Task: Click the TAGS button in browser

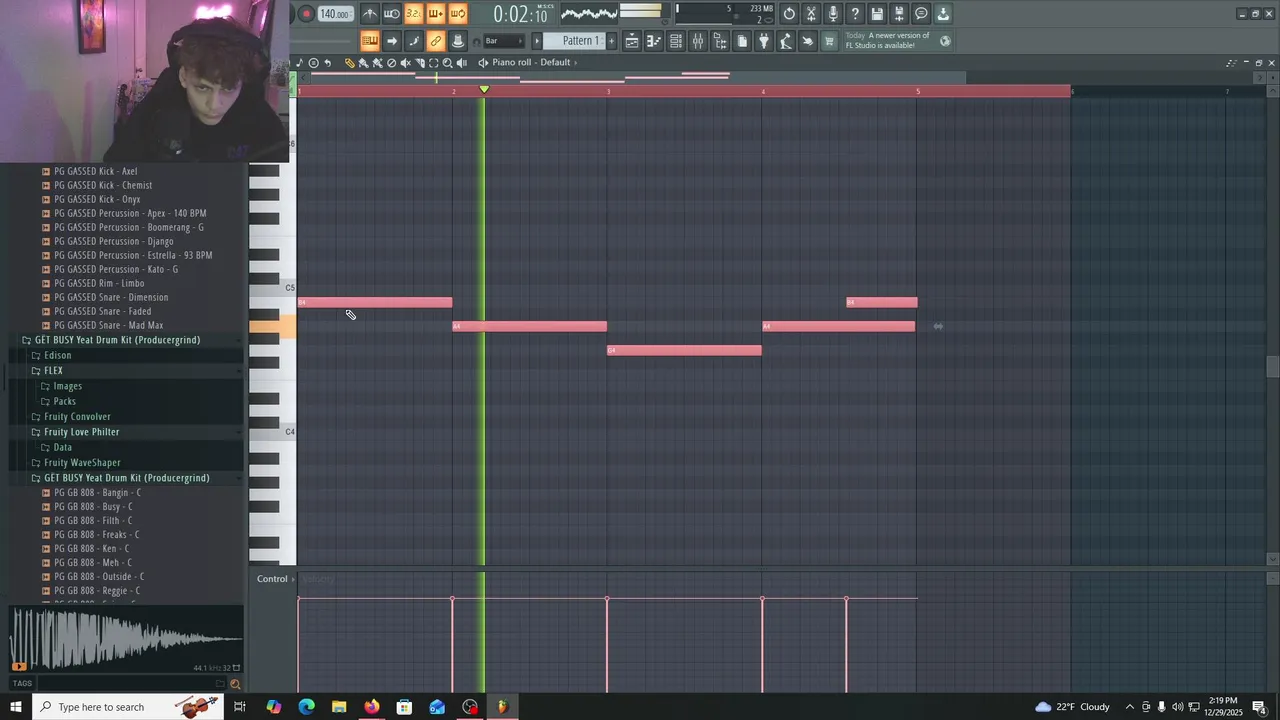Action: click(22, 684)
